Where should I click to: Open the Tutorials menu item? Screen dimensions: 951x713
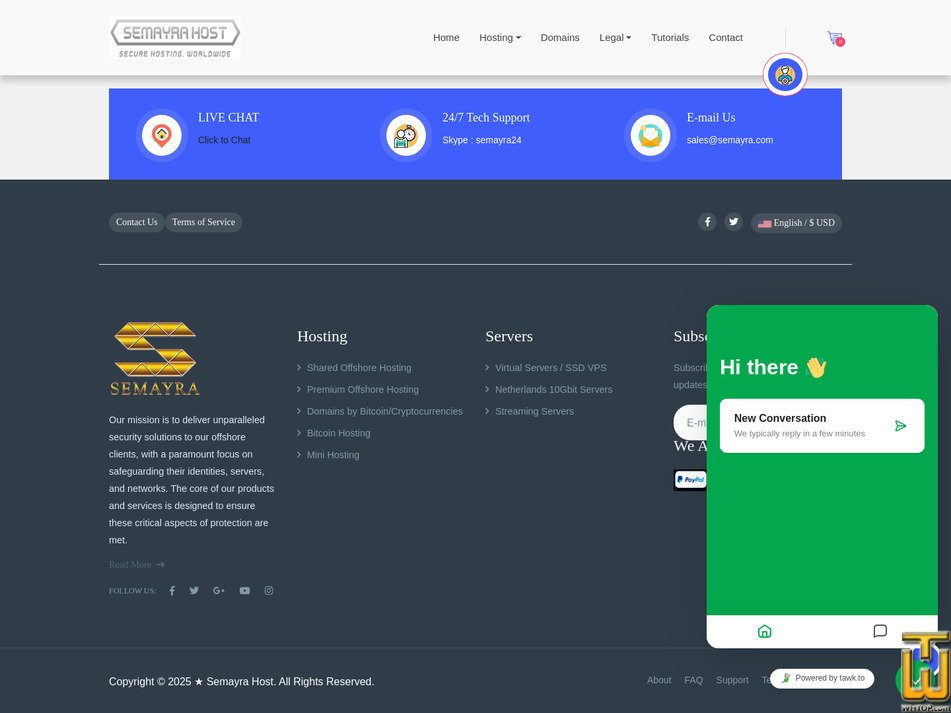coord(669,38)
